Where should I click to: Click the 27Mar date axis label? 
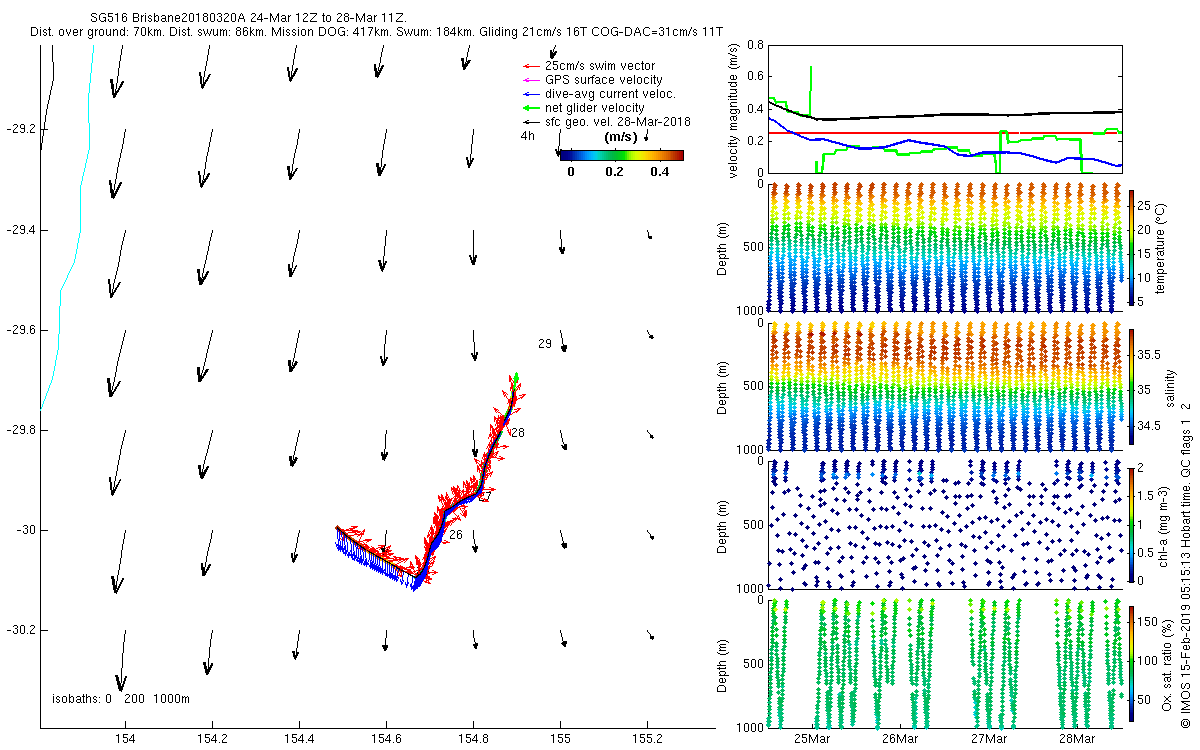click(988, 739)
